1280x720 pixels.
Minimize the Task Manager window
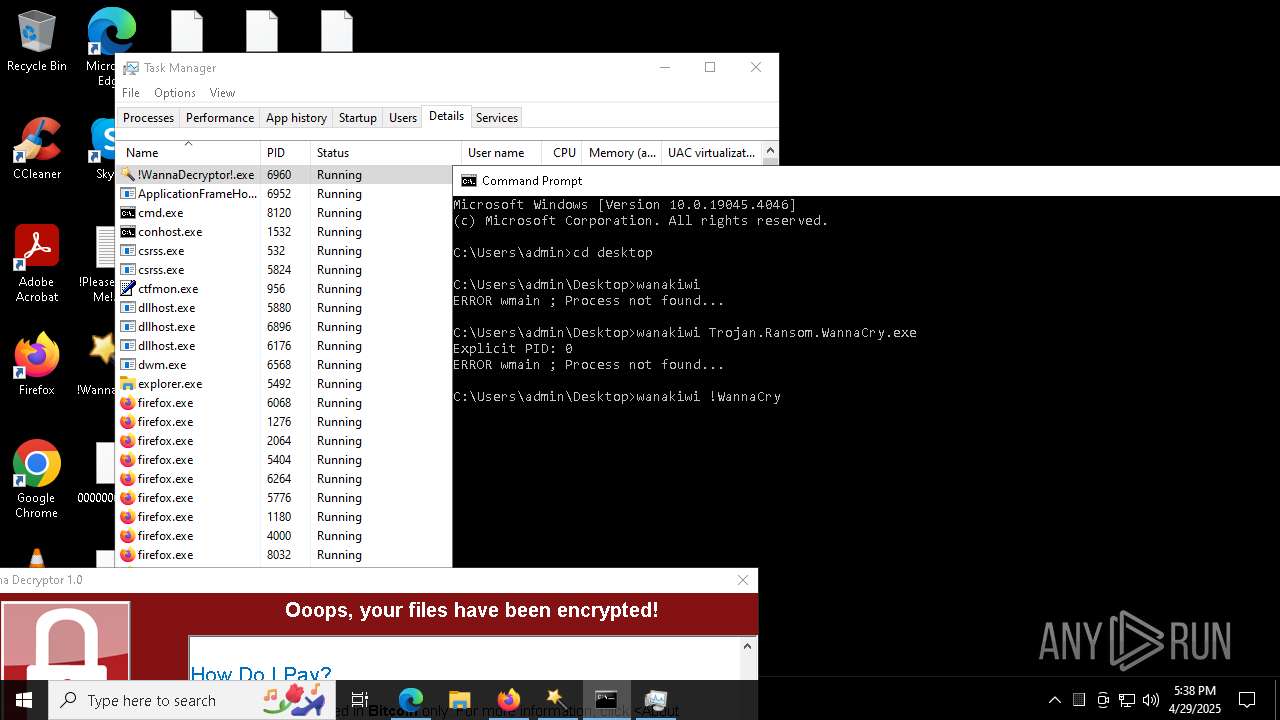665,67
